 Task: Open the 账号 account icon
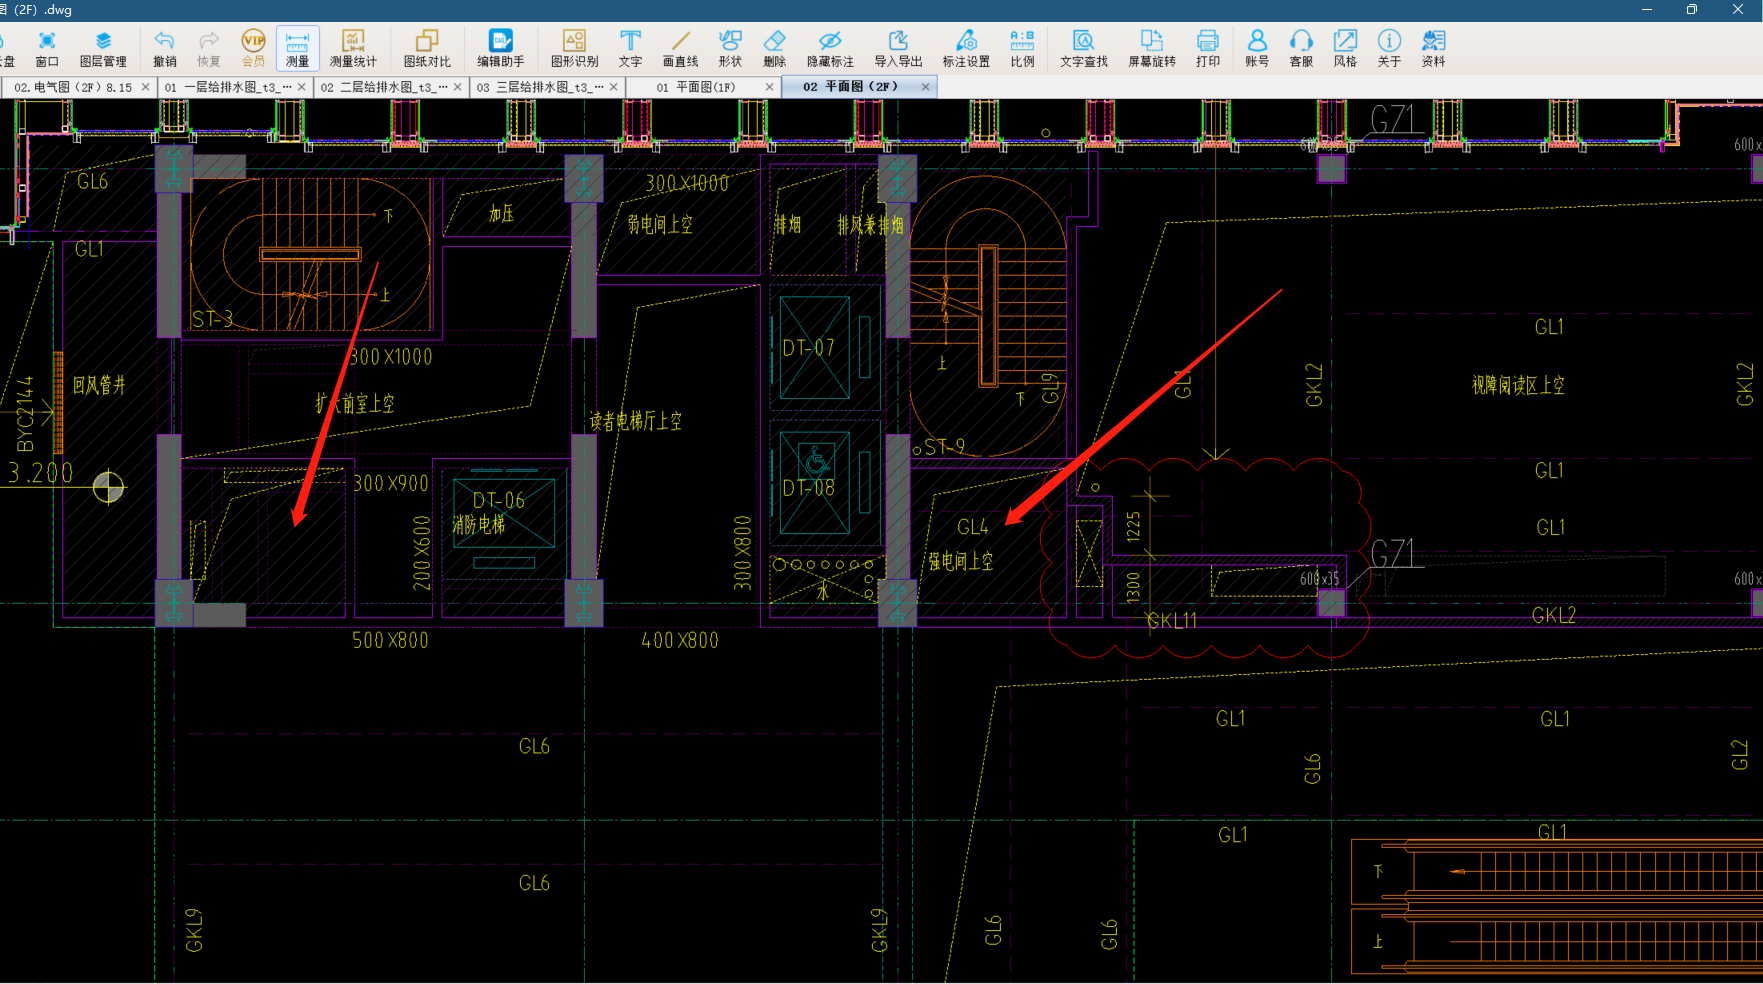pyautogui.click(x=1257, y=48)
